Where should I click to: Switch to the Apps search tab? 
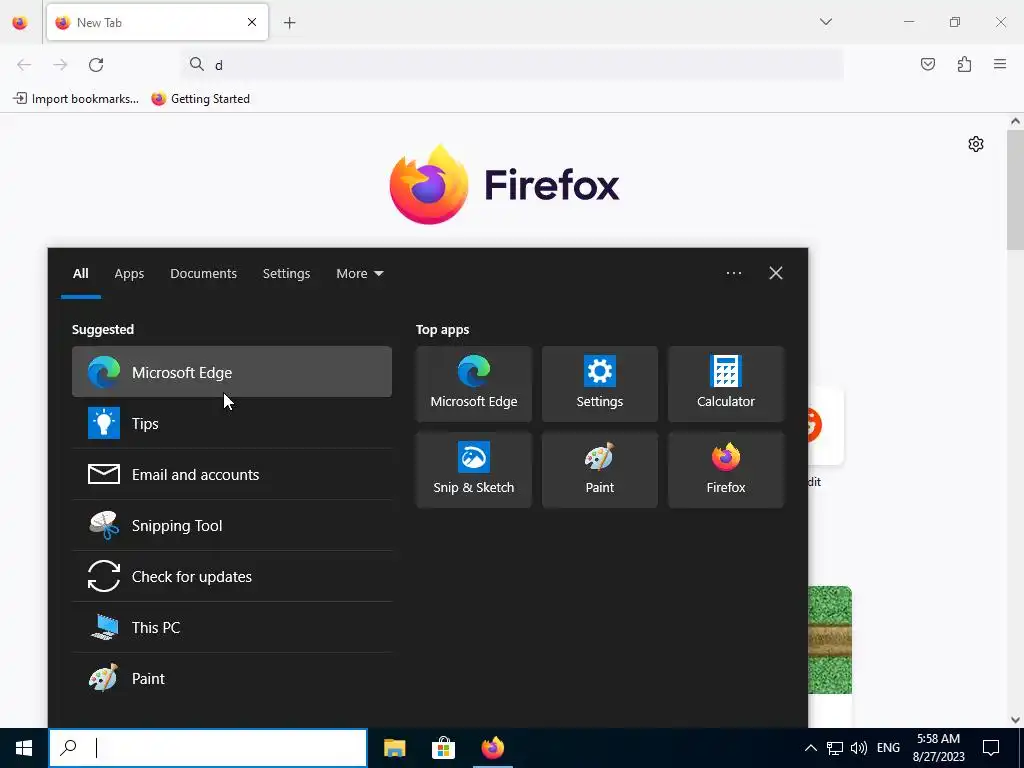129,274
